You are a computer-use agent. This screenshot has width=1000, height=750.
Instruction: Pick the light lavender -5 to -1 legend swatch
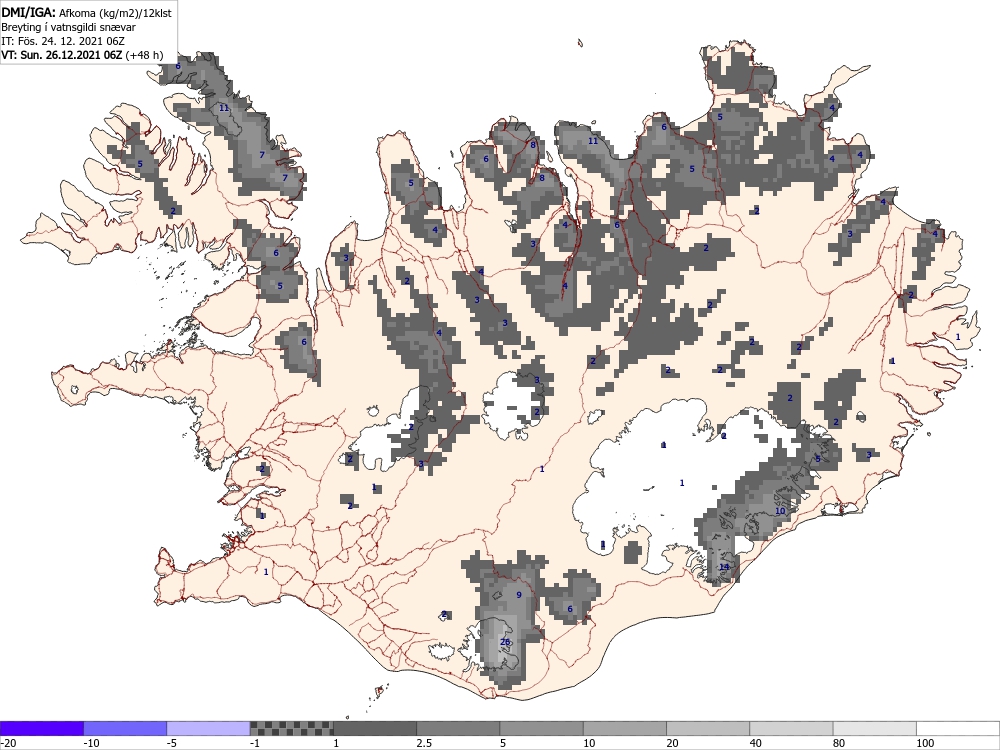coord(209,728)
